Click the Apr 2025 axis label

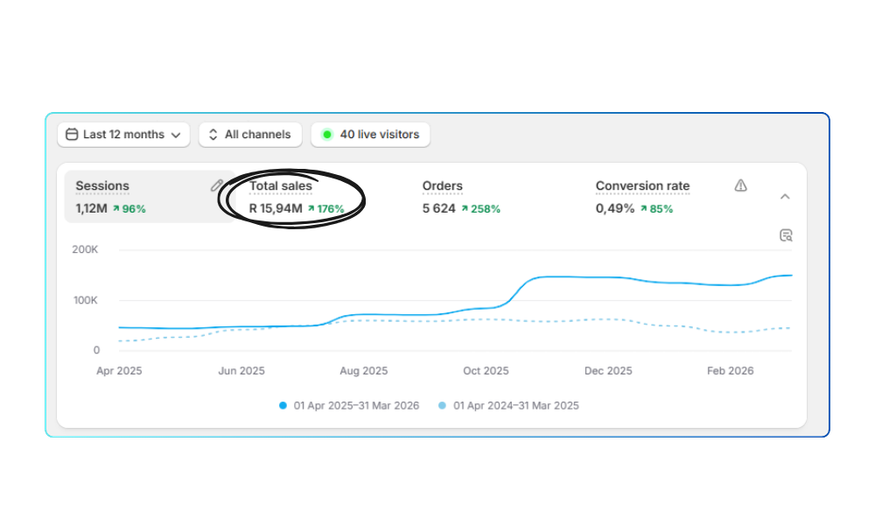119,371
